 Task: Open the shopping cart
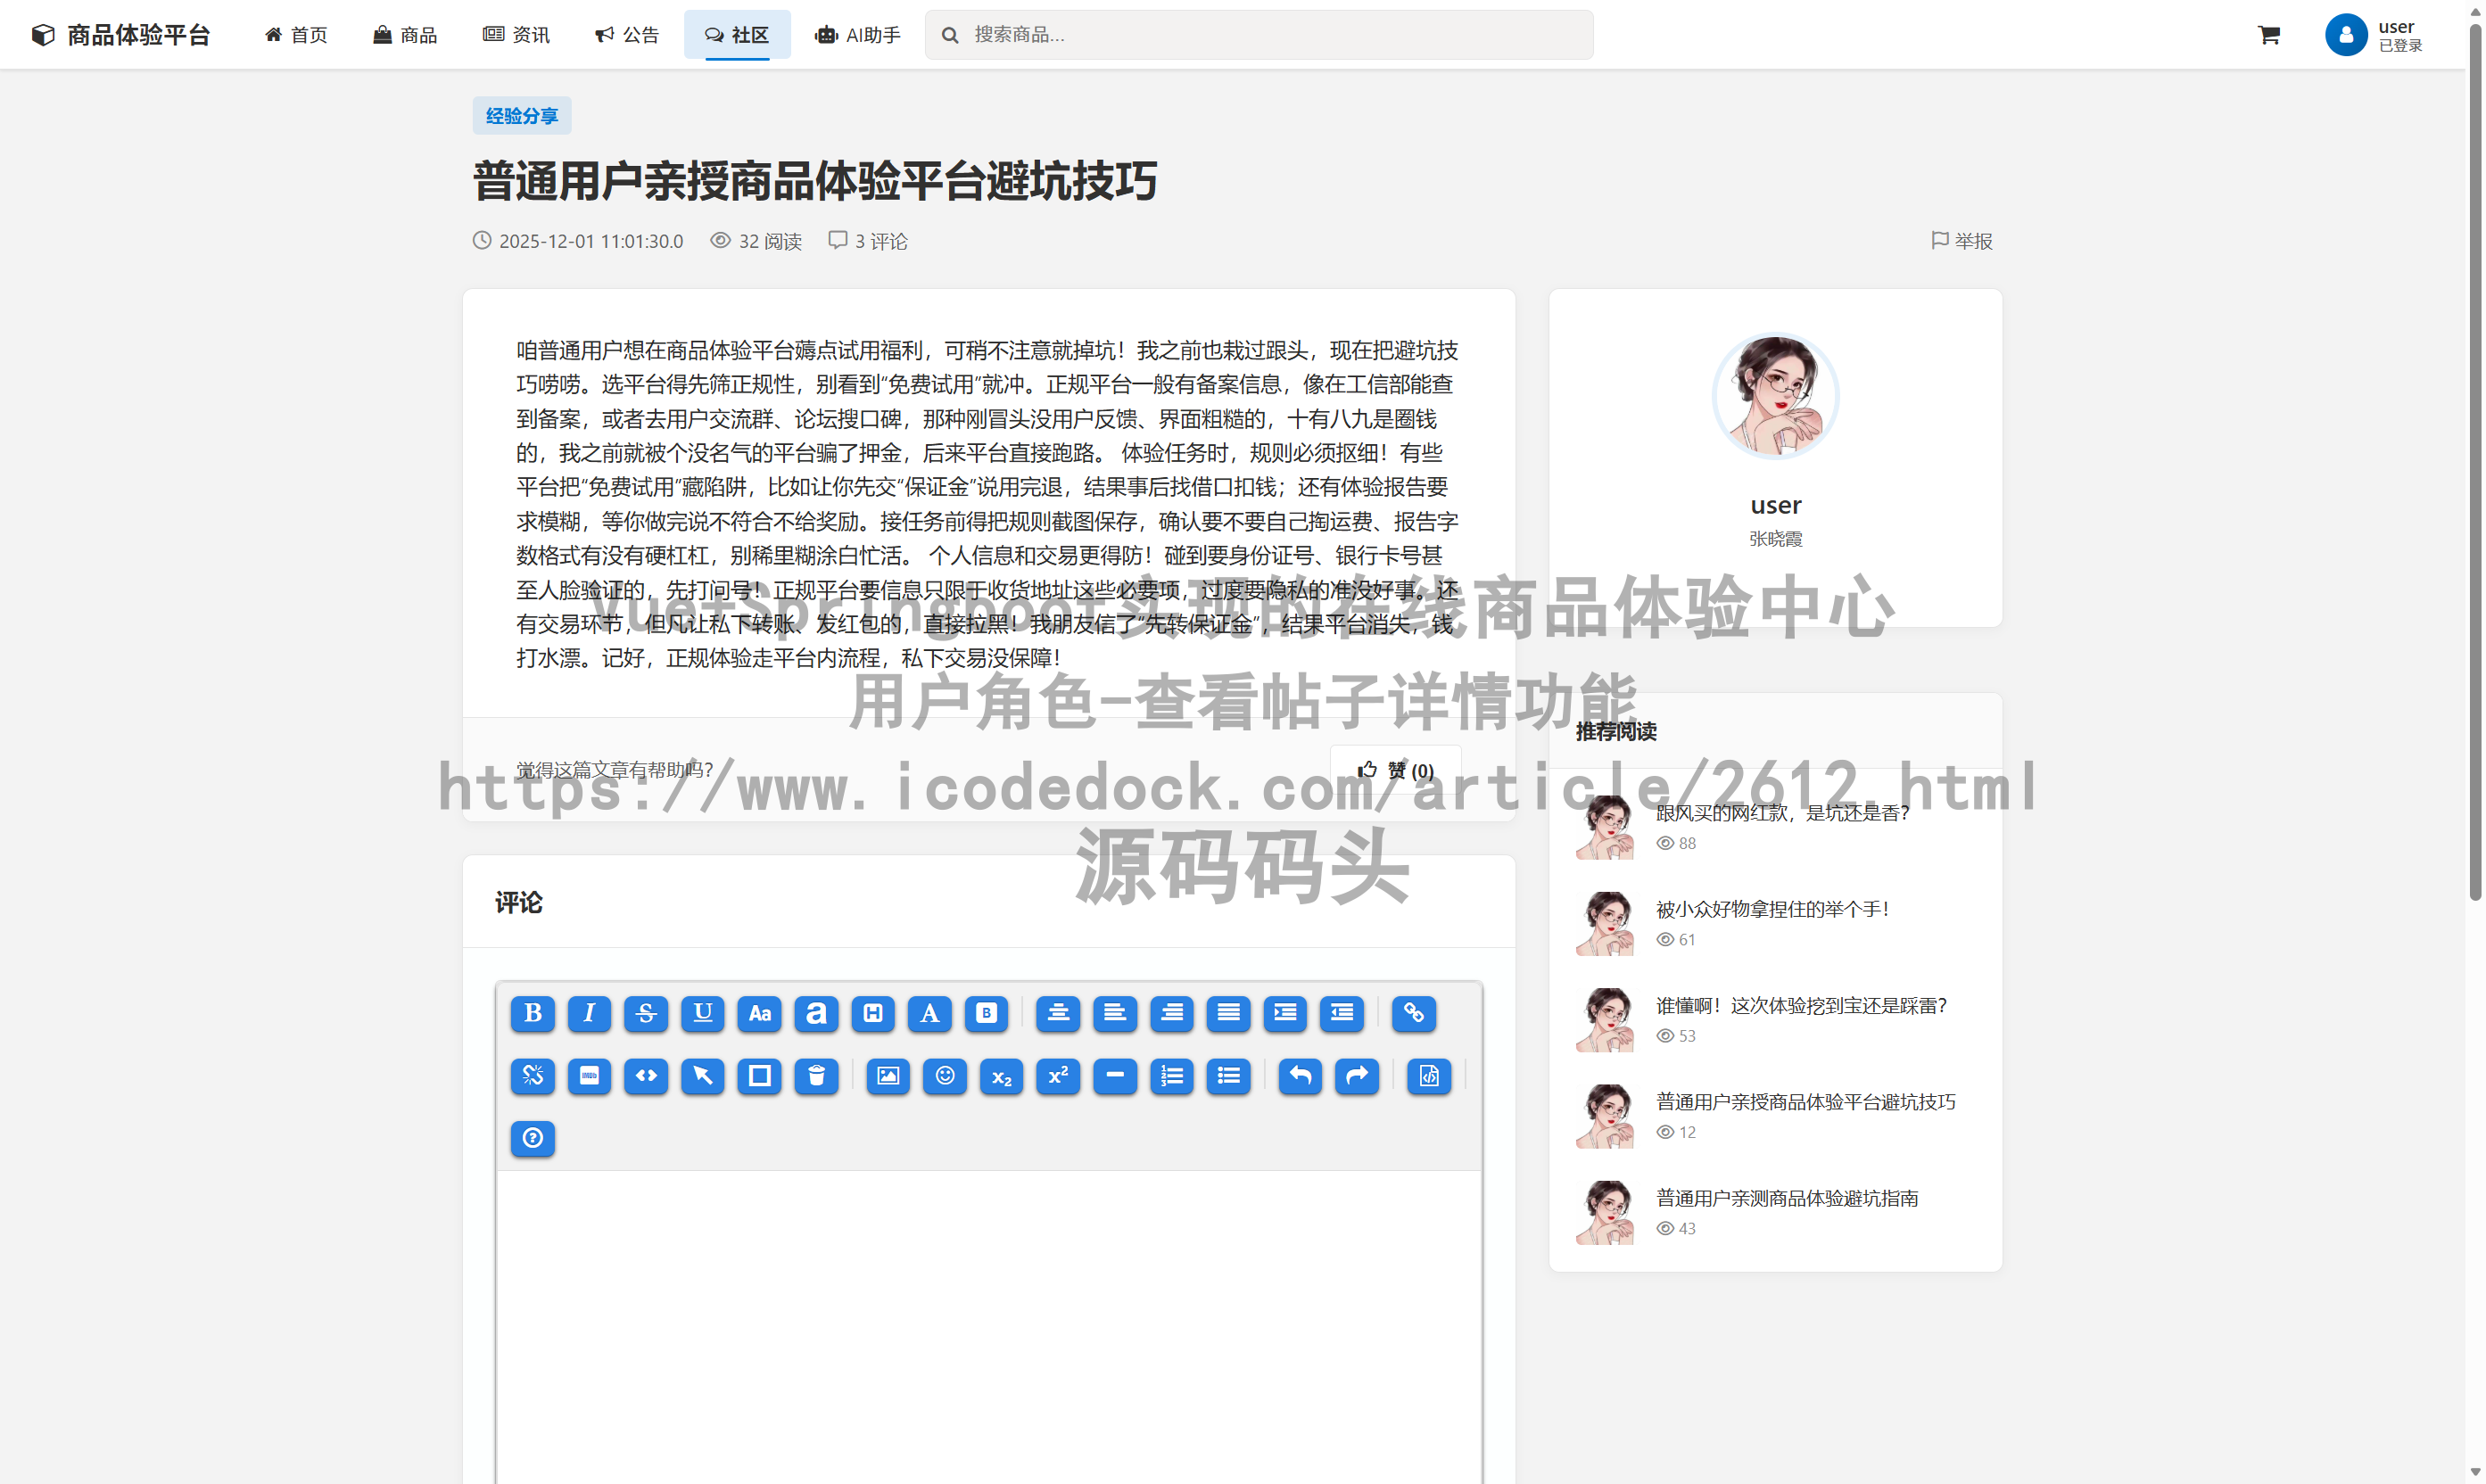click(x=2268, y=34)
